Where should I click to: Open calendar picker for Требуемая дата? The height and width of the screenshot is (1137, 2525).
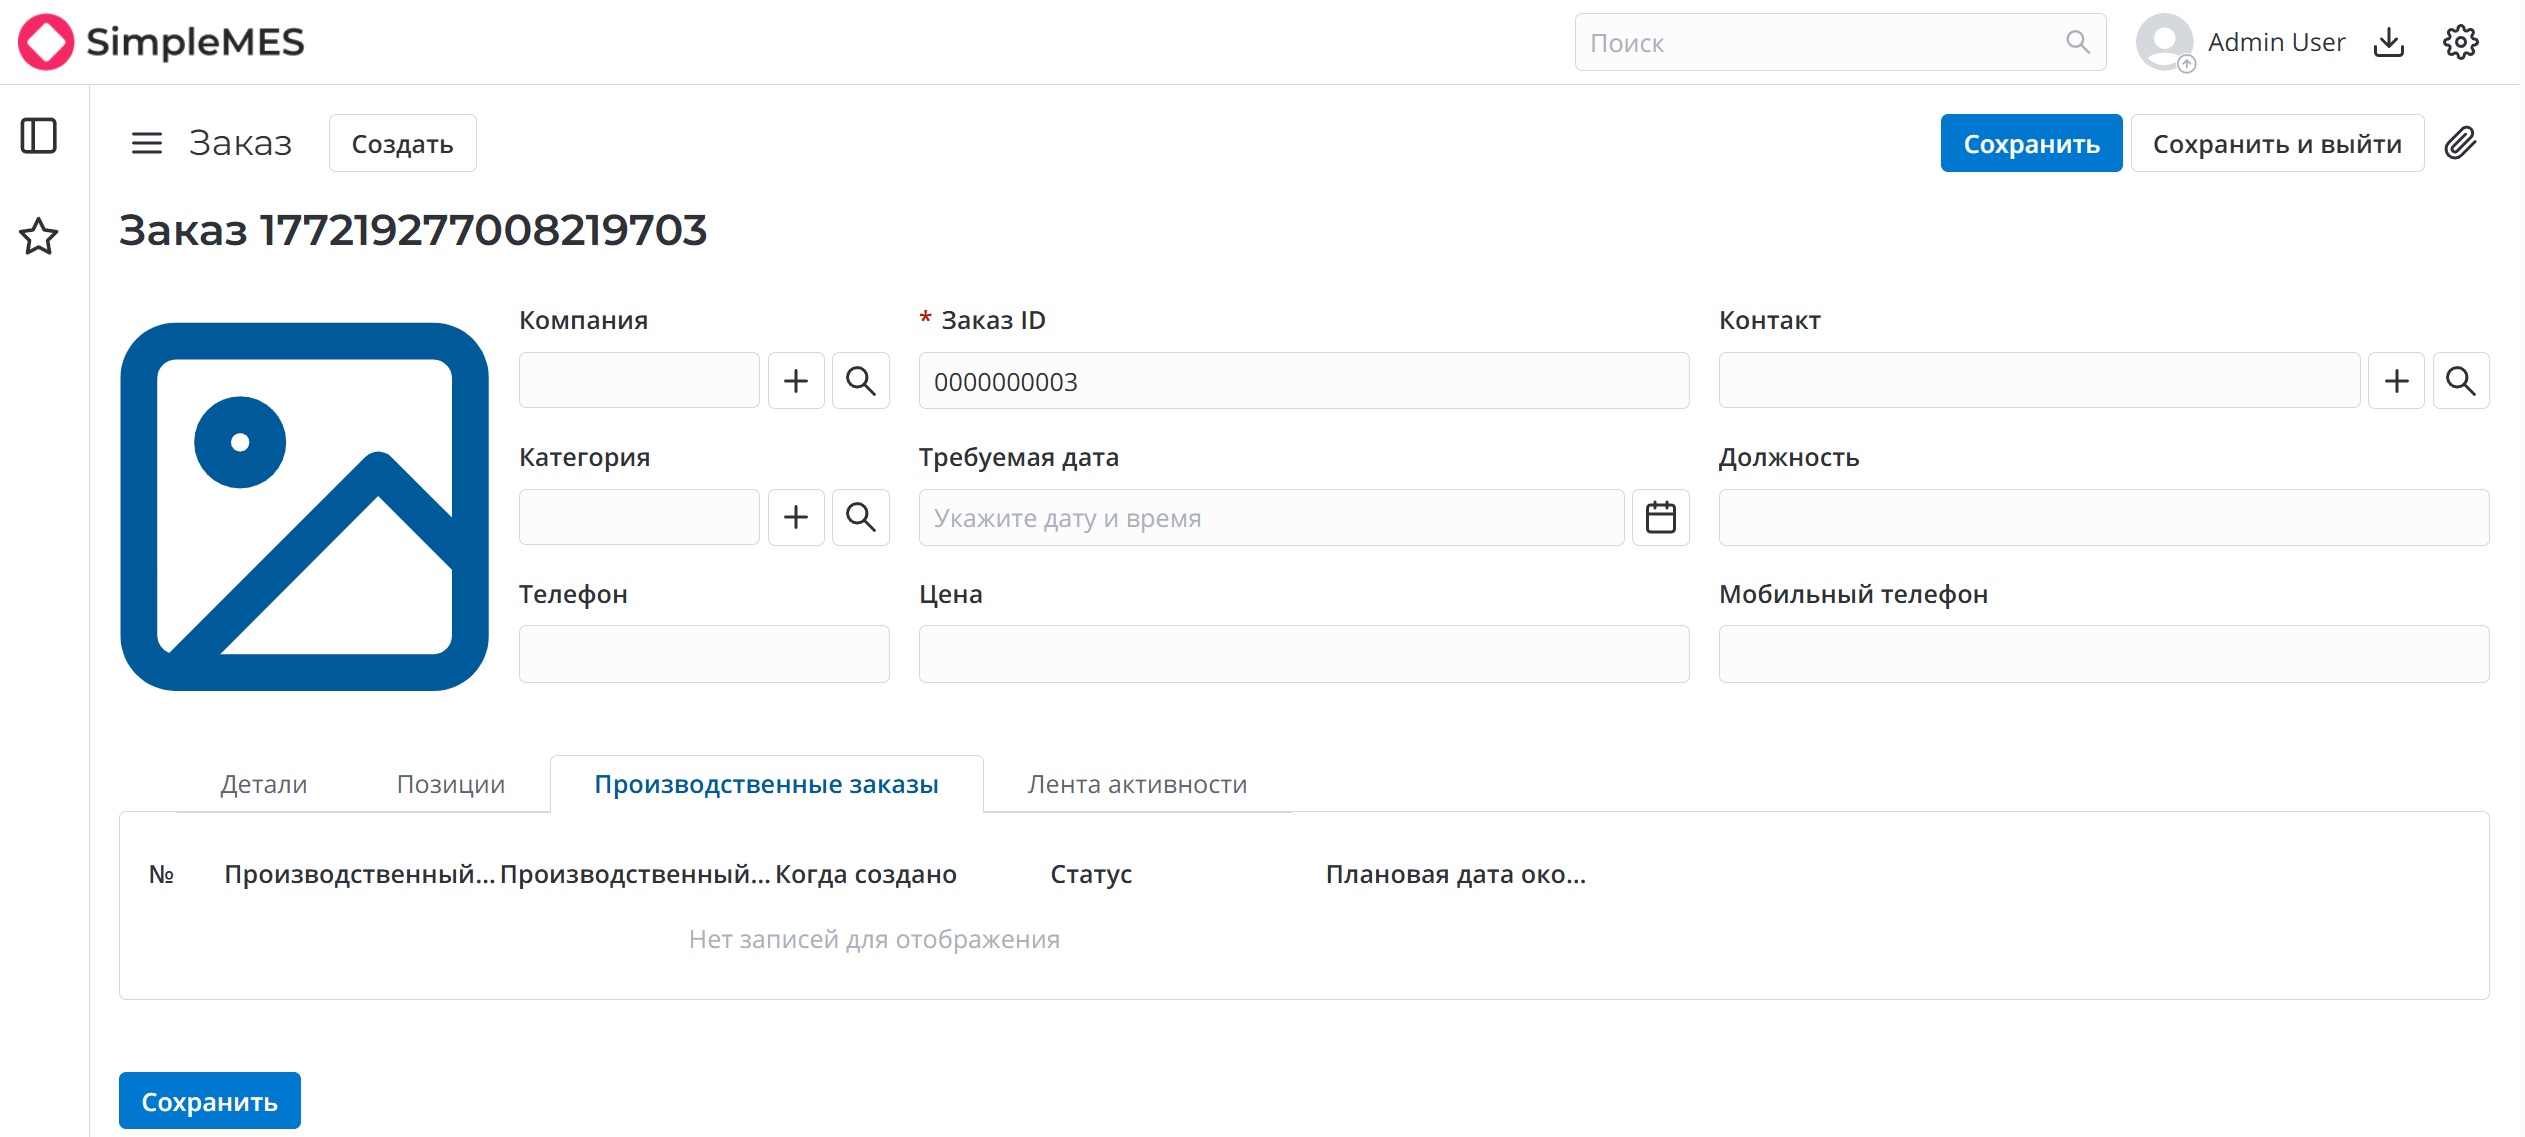[x=1660, y=517]
